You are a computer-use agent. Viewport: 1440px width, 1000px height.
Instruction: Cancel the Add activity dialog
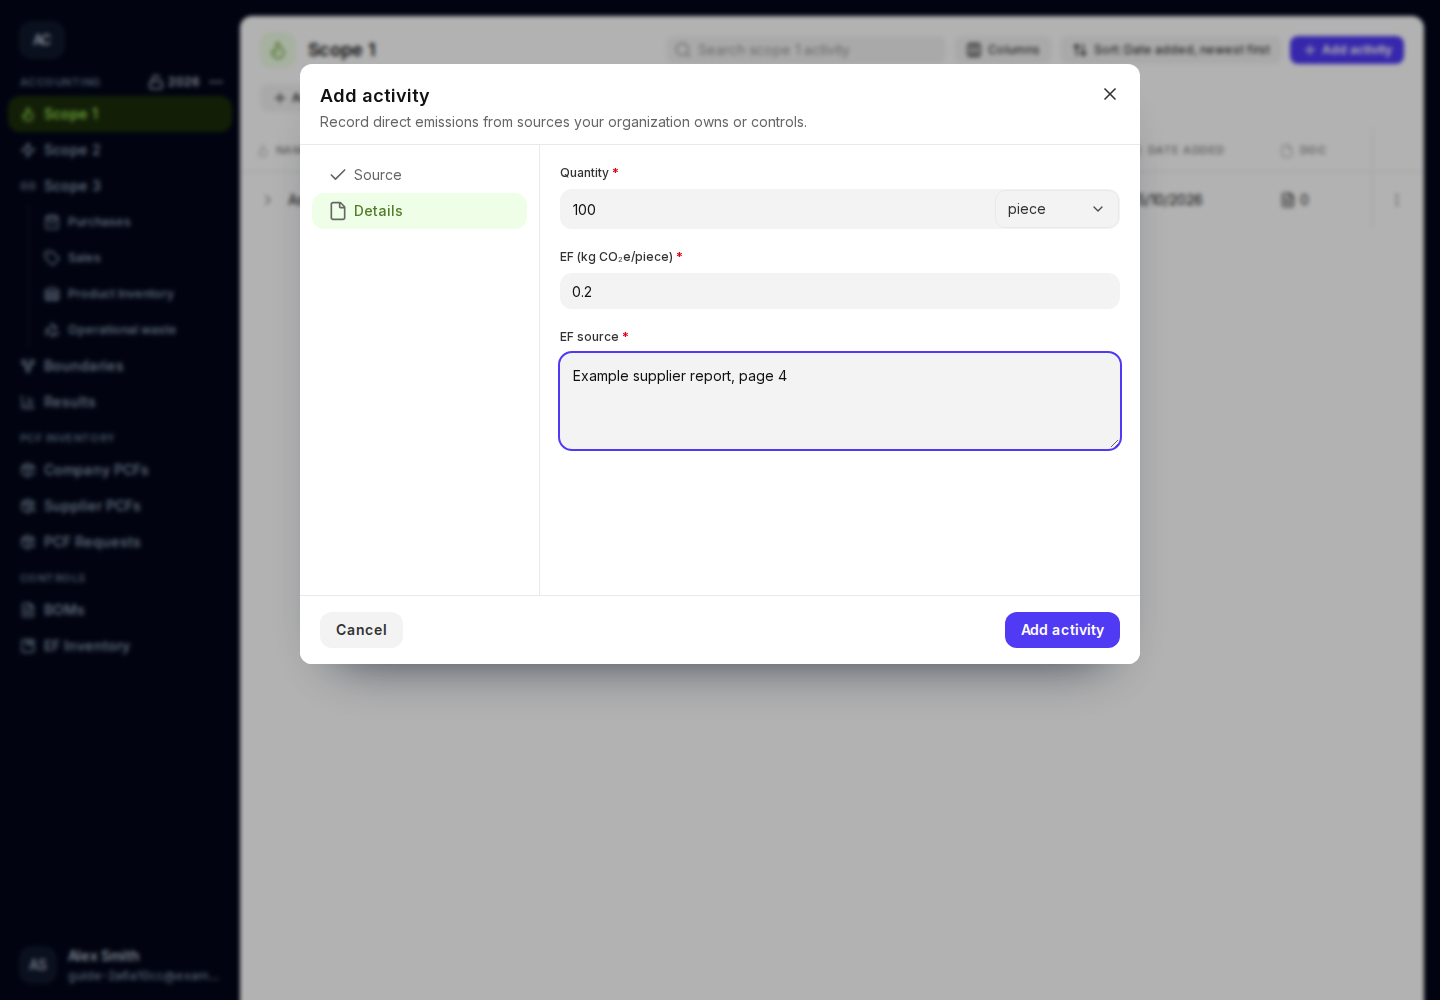tap(361, 630)
